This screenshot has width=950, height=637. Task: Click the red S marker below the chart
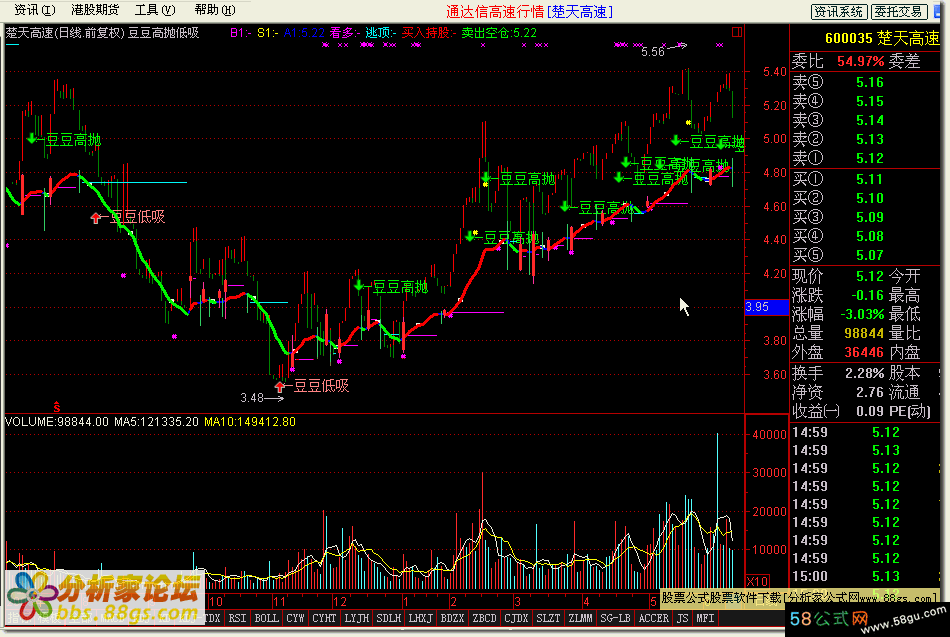coord(56,407)
